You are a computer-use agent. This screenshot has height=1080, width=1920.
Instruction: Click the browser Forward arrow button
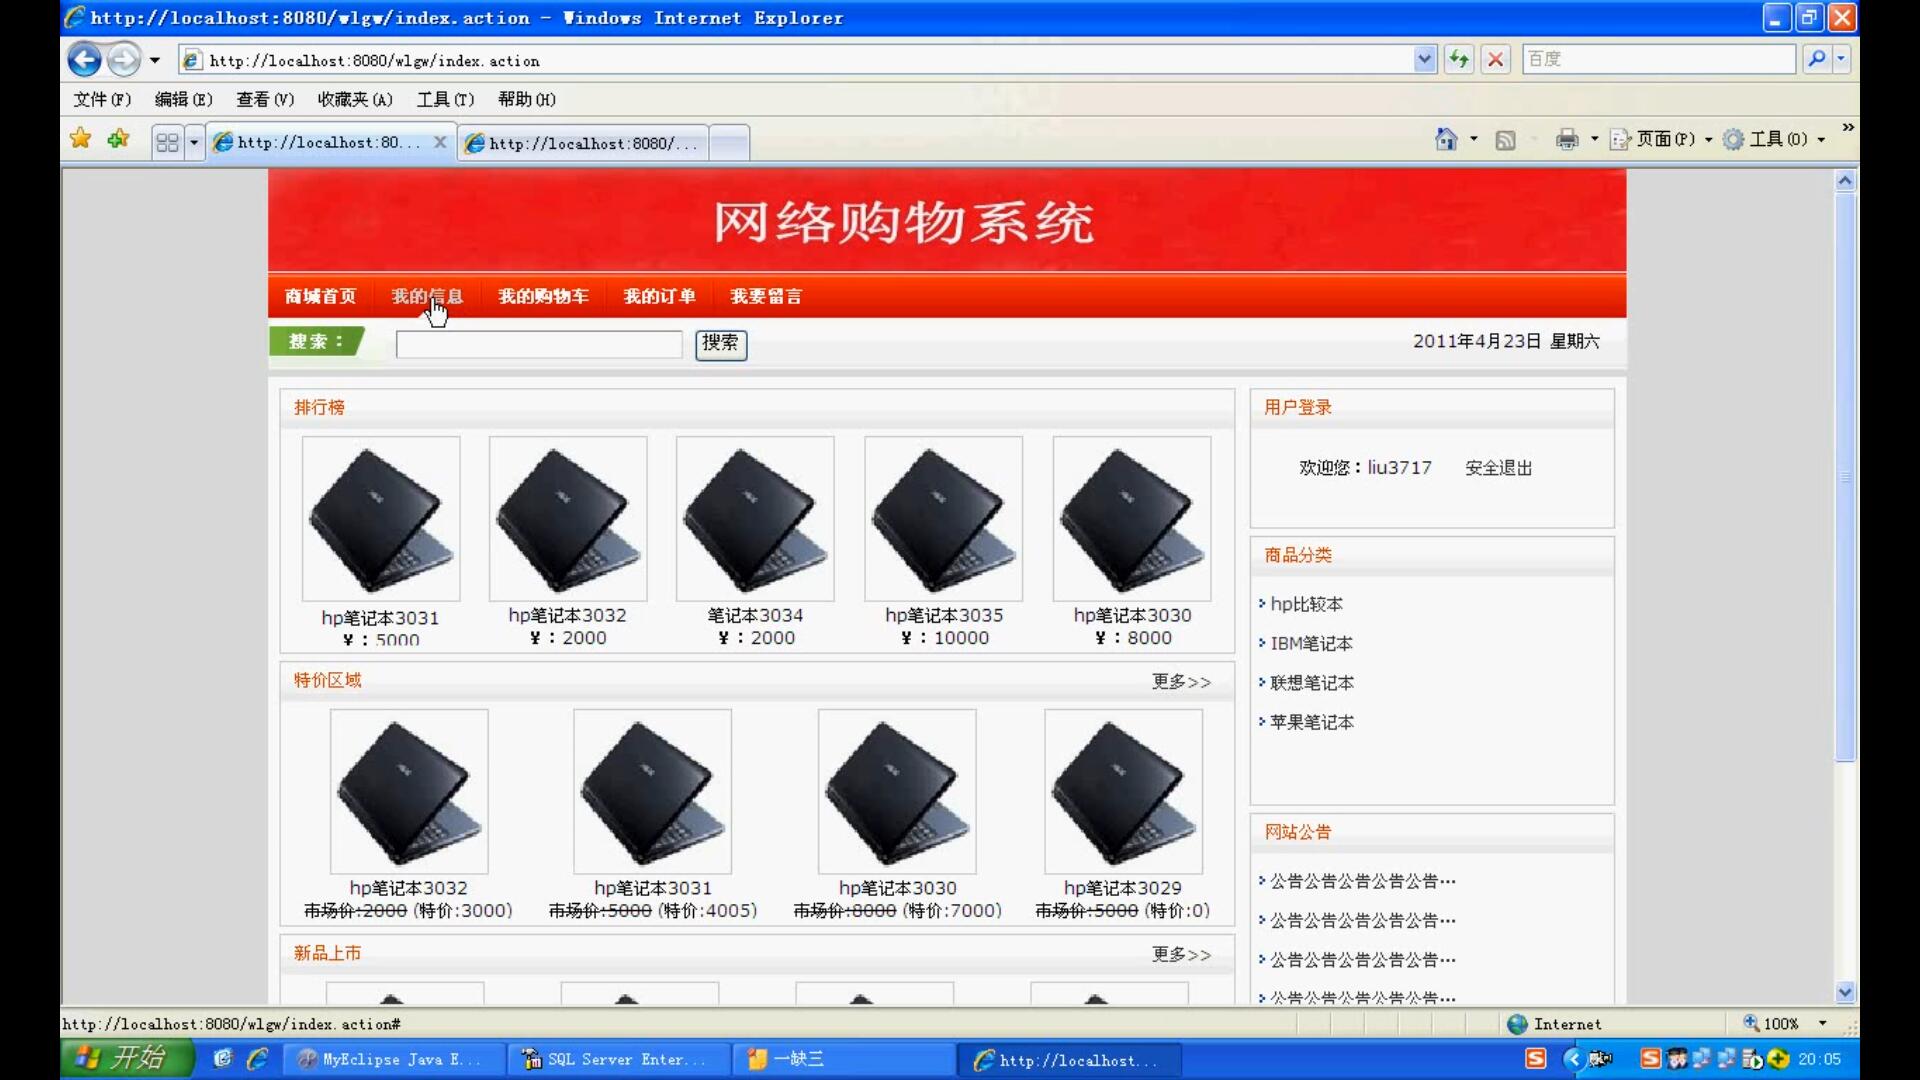point(124,60)
